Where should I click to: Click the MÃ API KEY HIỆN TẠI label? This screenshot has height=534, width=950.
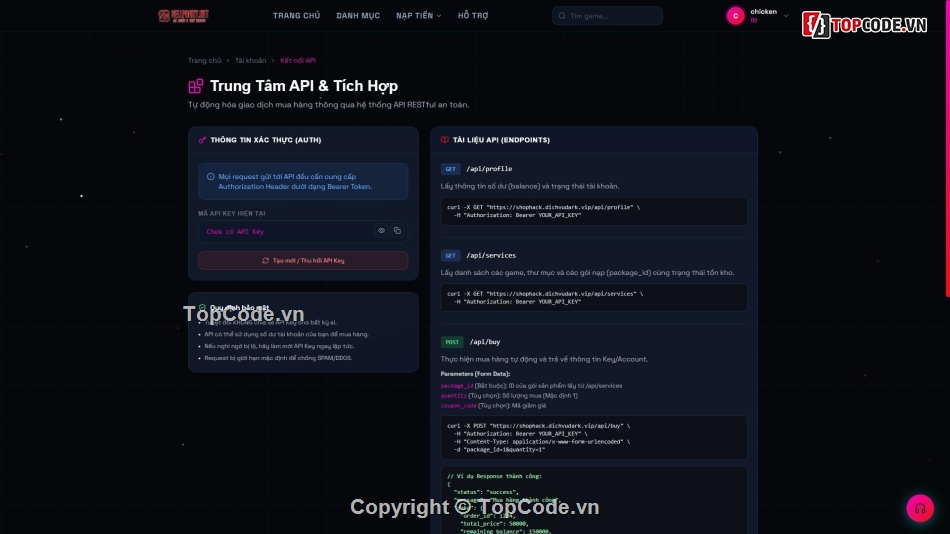coord(231,214)
